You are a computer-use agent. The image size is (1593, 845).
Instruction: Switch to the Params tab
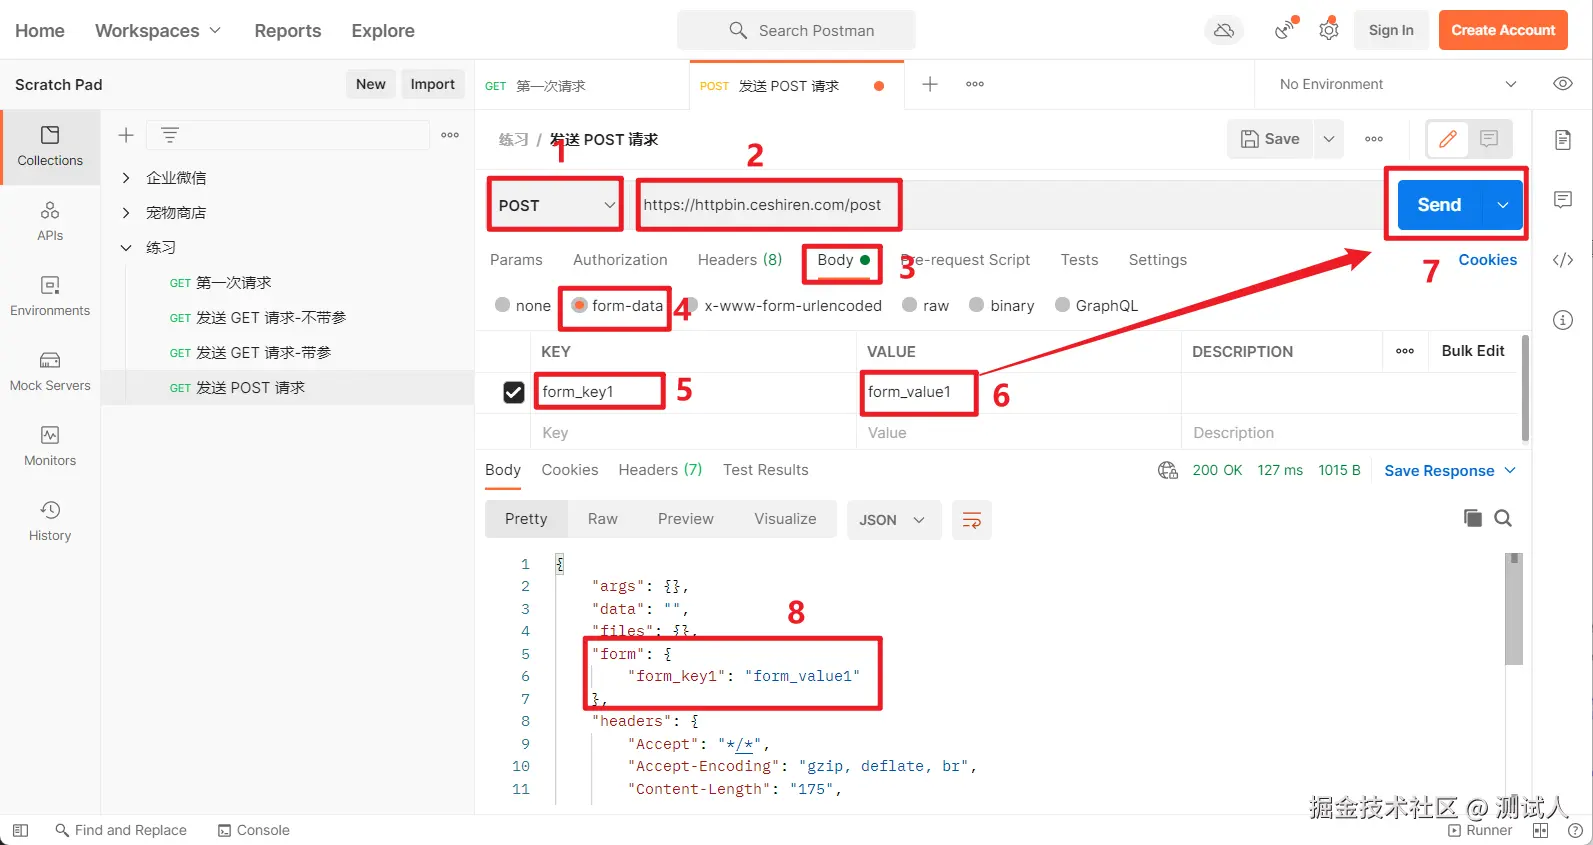click(516, 260)
